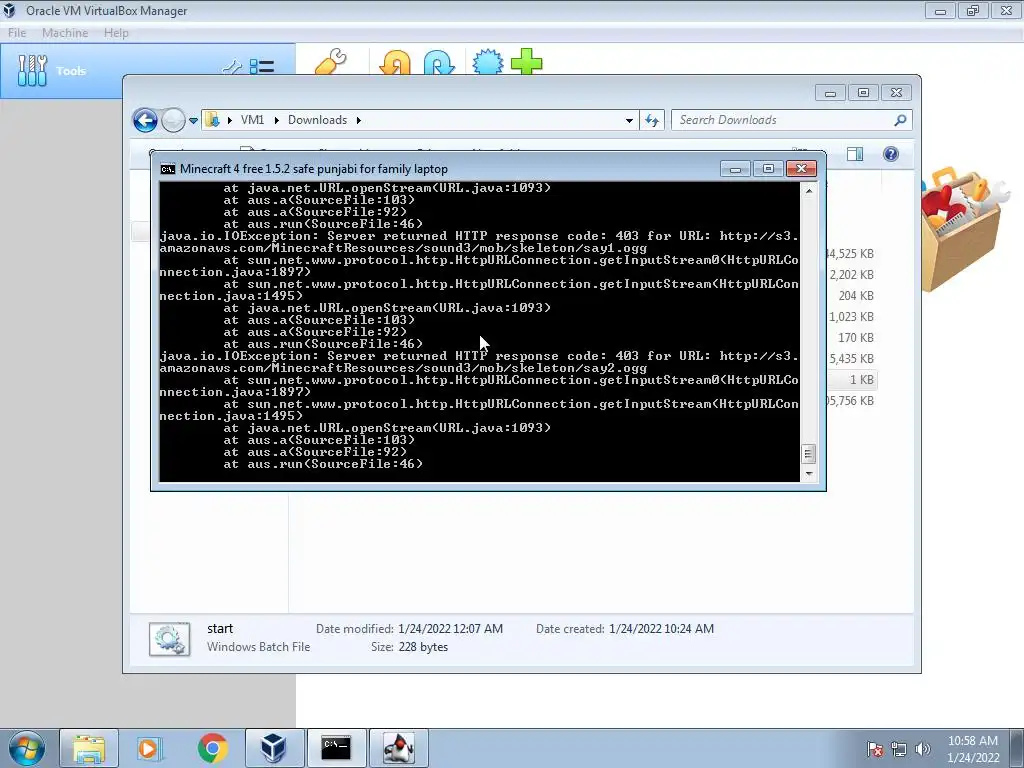Minimize the Minecraft console window
This screenshot has width=1024, height=768.
(x=735, y=169)
